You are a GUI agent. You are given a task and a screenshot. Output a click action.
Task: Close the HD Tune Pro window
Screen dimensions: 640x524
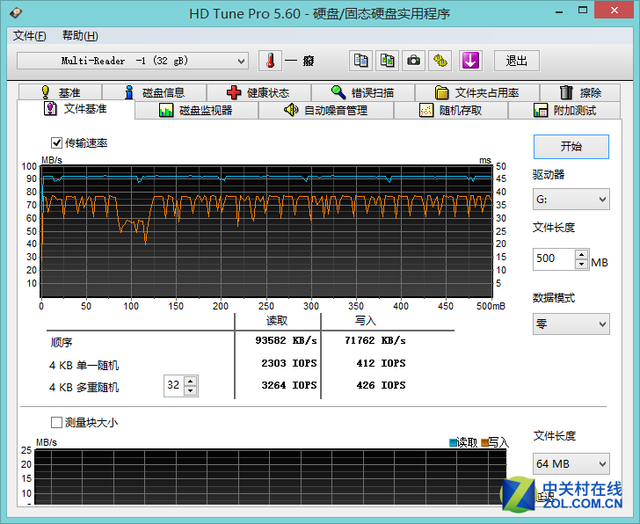(x=614, y=11)
